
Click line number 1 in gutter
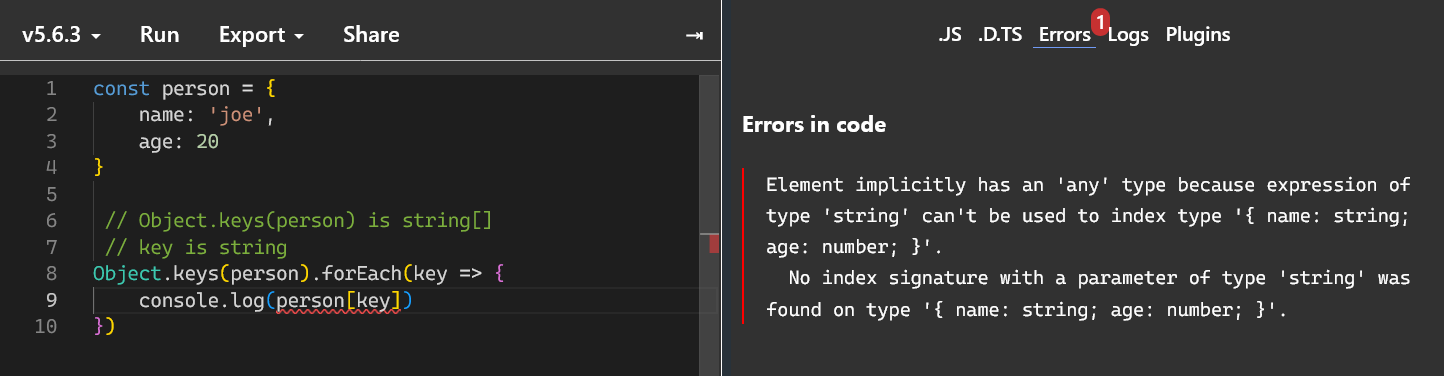pos(51,89)
